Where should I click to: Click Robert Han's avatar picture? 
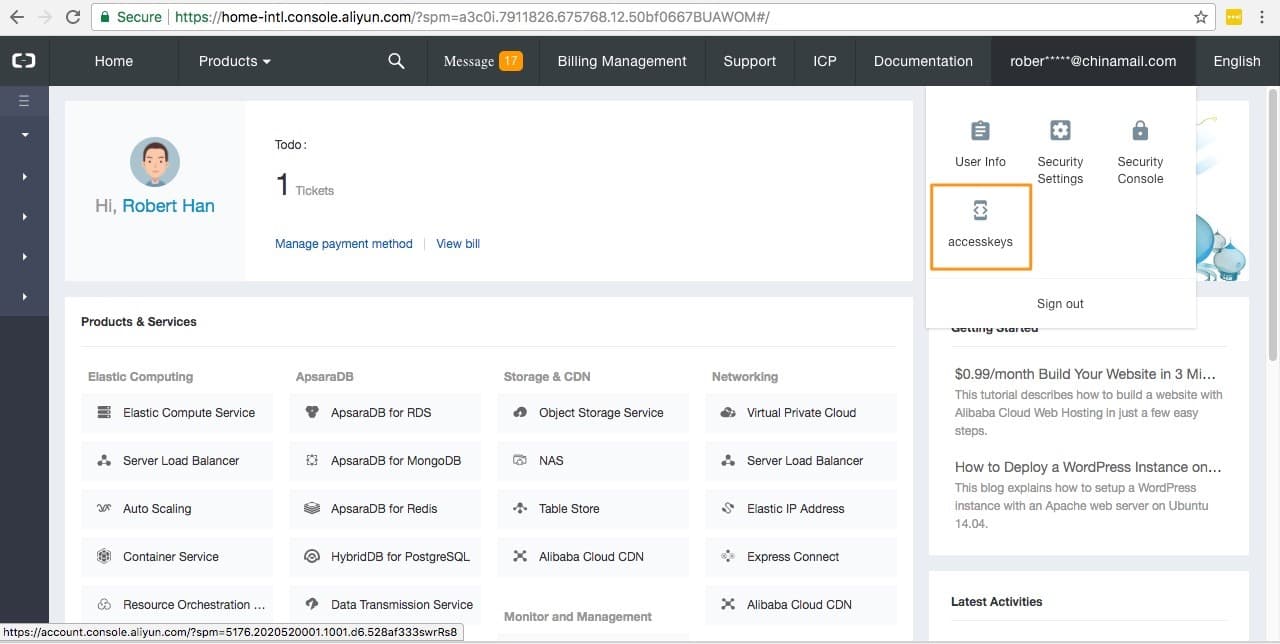coord(155,162)
